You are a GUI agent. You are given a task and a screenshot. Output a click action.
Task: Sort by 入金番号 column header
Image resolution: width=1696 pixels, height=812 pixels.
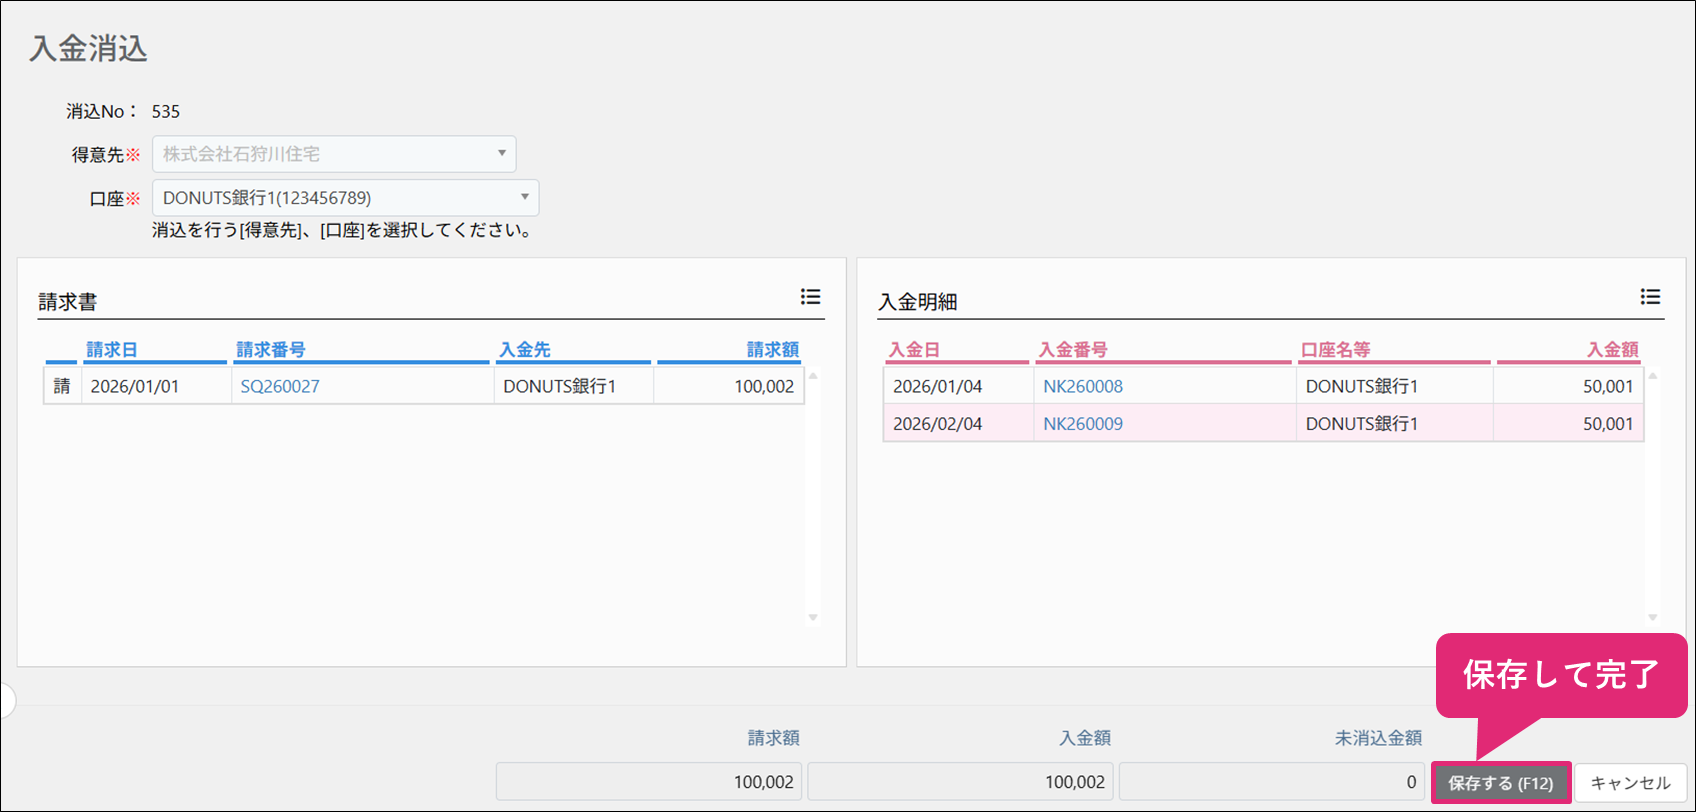tap(1073, 350)
